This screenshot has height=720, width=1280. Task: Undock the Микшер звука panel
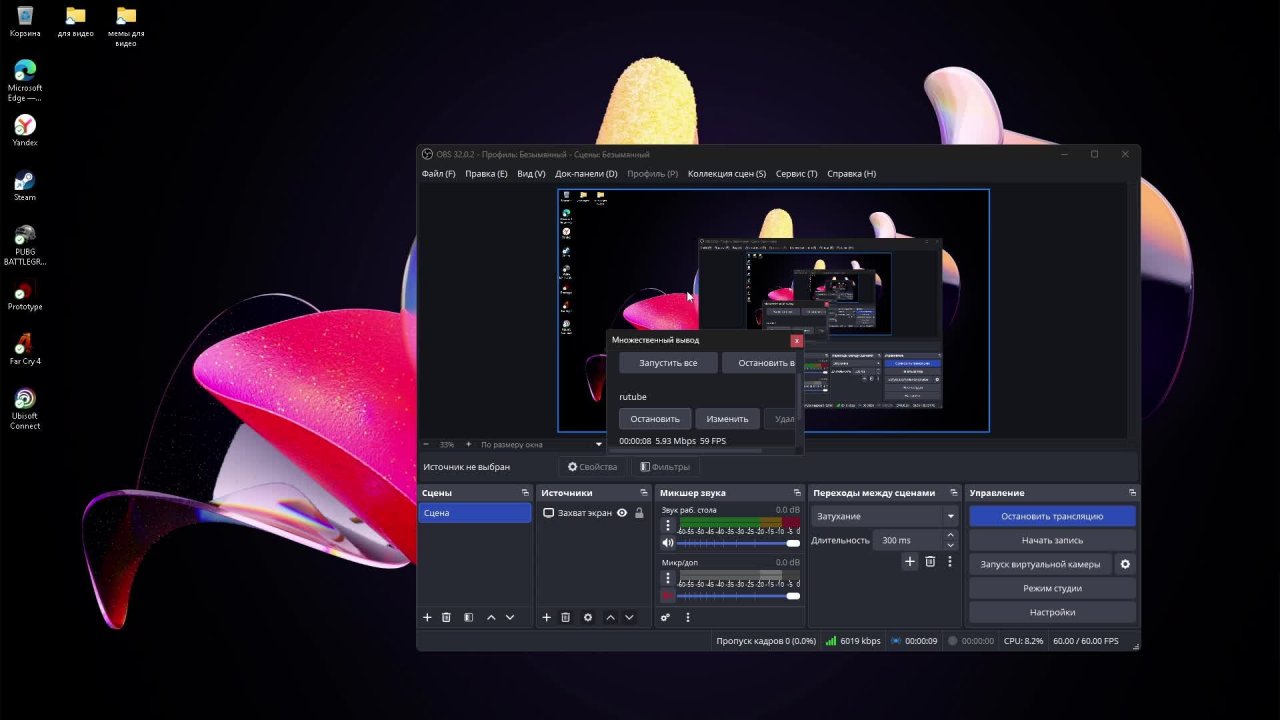coord(797,493)
